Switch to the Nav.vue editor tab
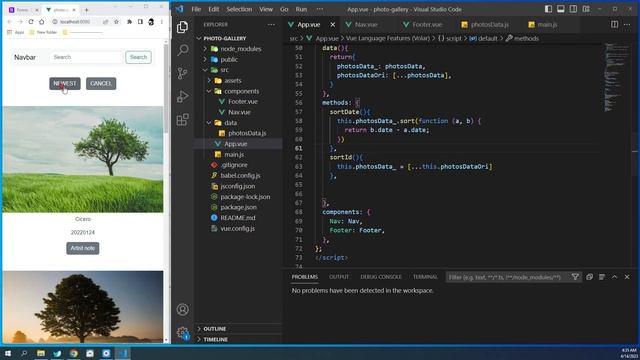 (x=366, y=24)
